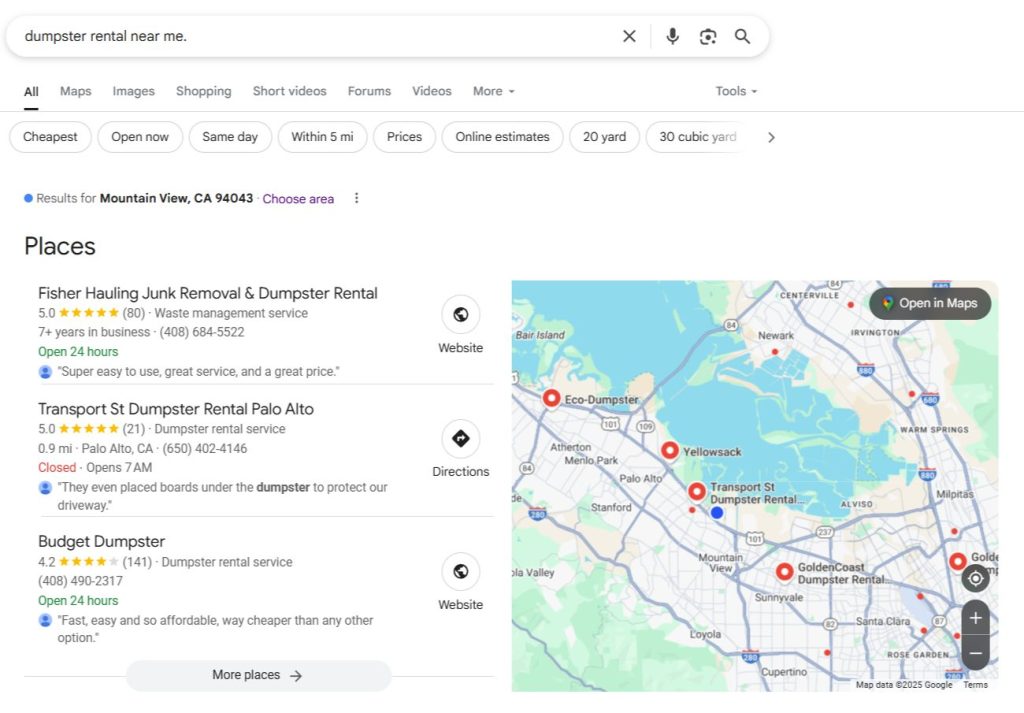Screen dimensions: 1024x713
Task: Apply the Within 5 mi filter
Action: (x=322, y=136)
